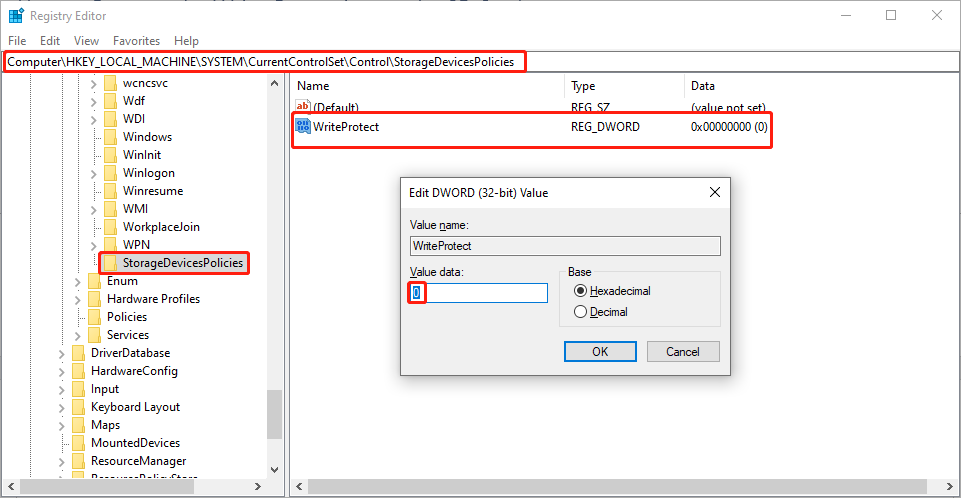
Task: Click the (Default) string value icon
Action: [x=303, y=107]
